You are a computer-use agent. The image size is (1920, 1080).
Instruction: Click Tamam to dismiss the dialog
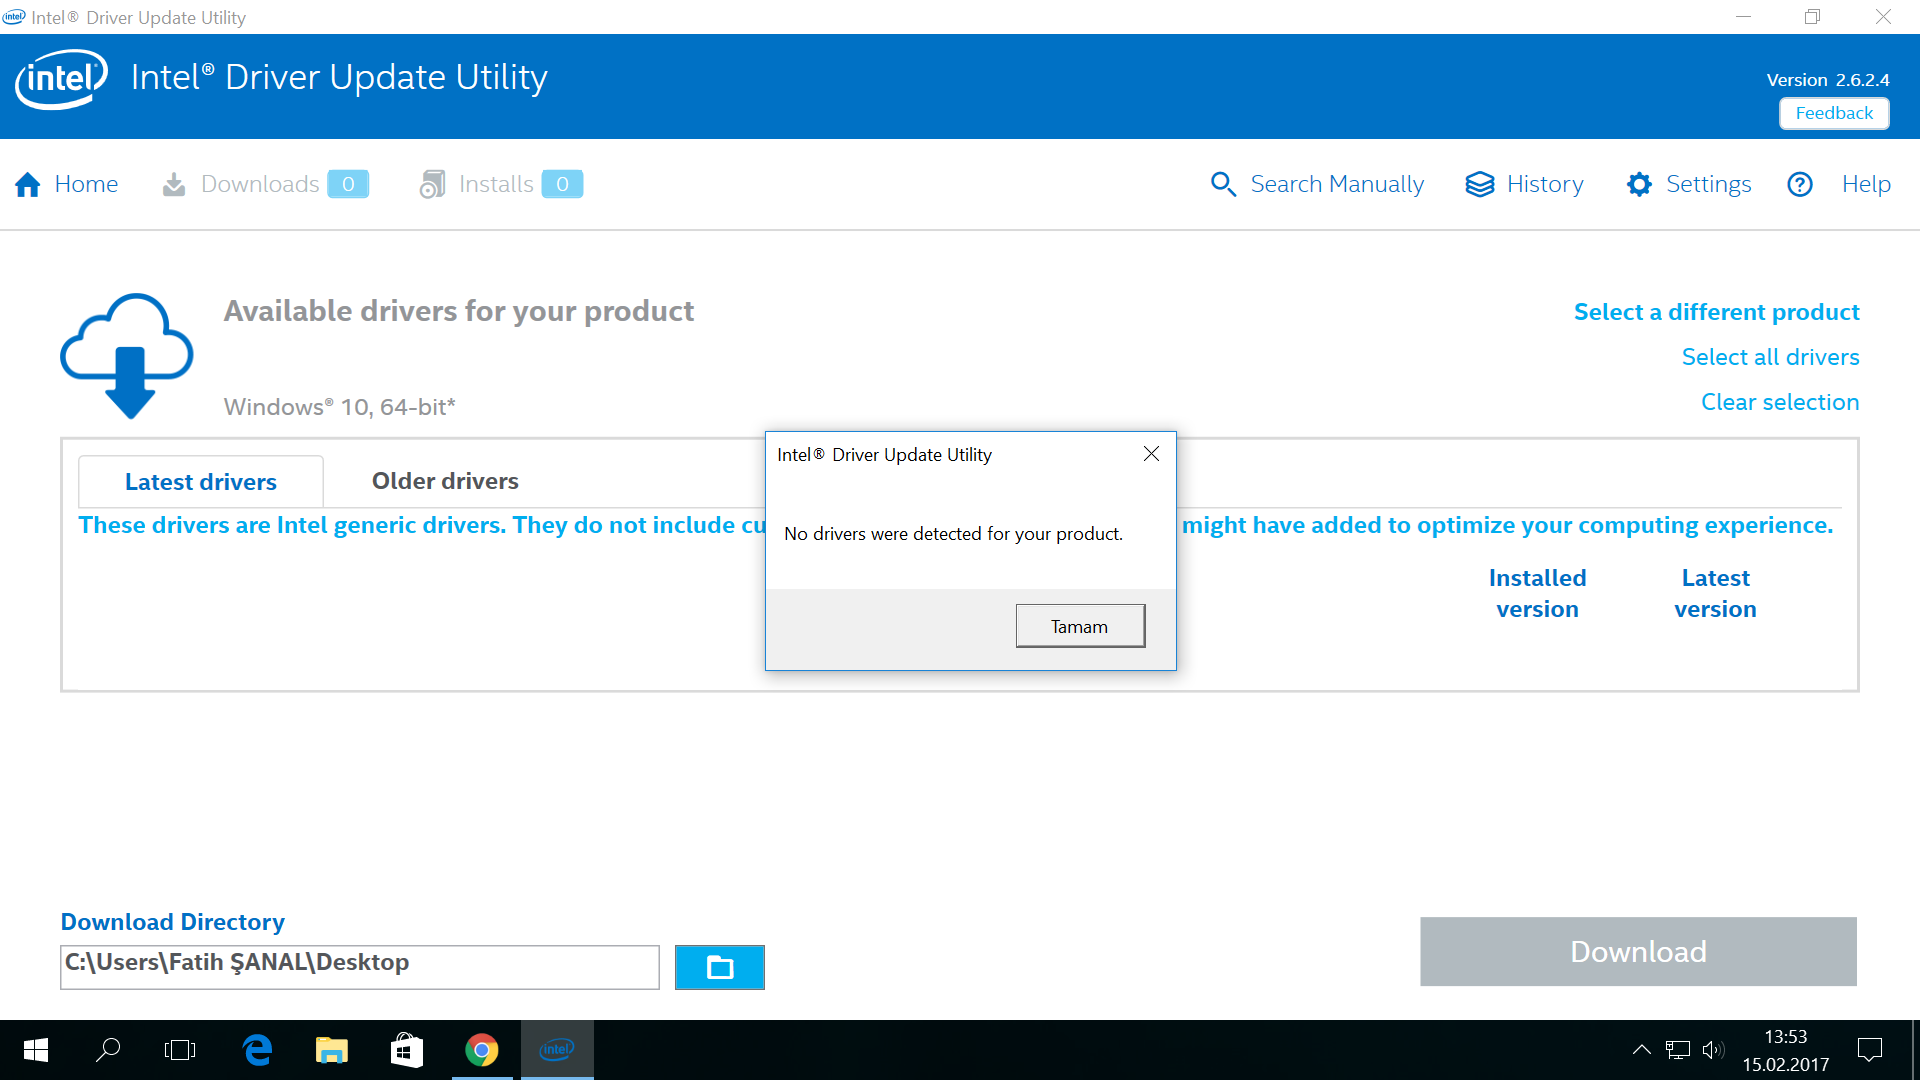pyautogui.click(x=1080, y=626)
